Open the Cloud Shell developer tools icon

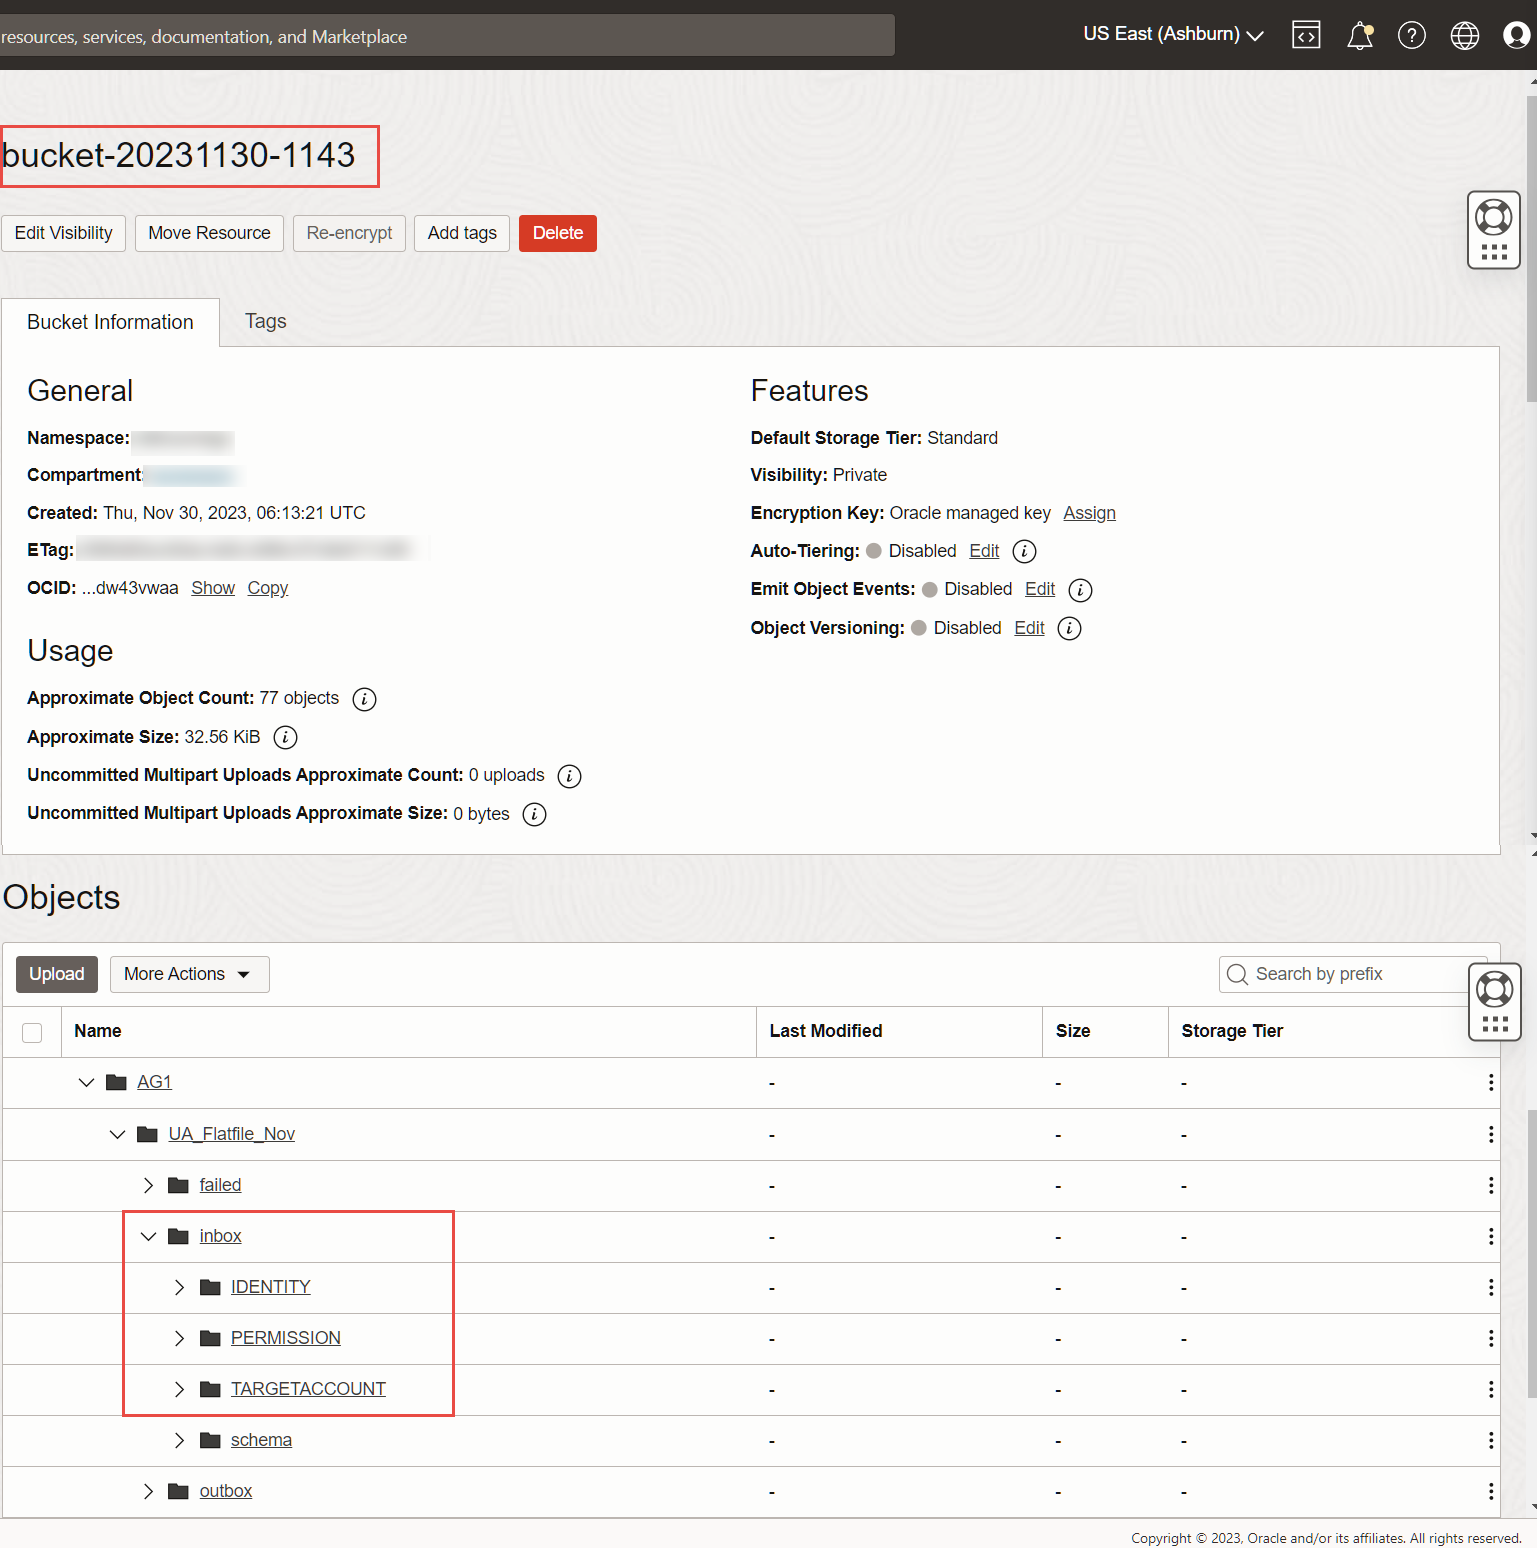1306,35
